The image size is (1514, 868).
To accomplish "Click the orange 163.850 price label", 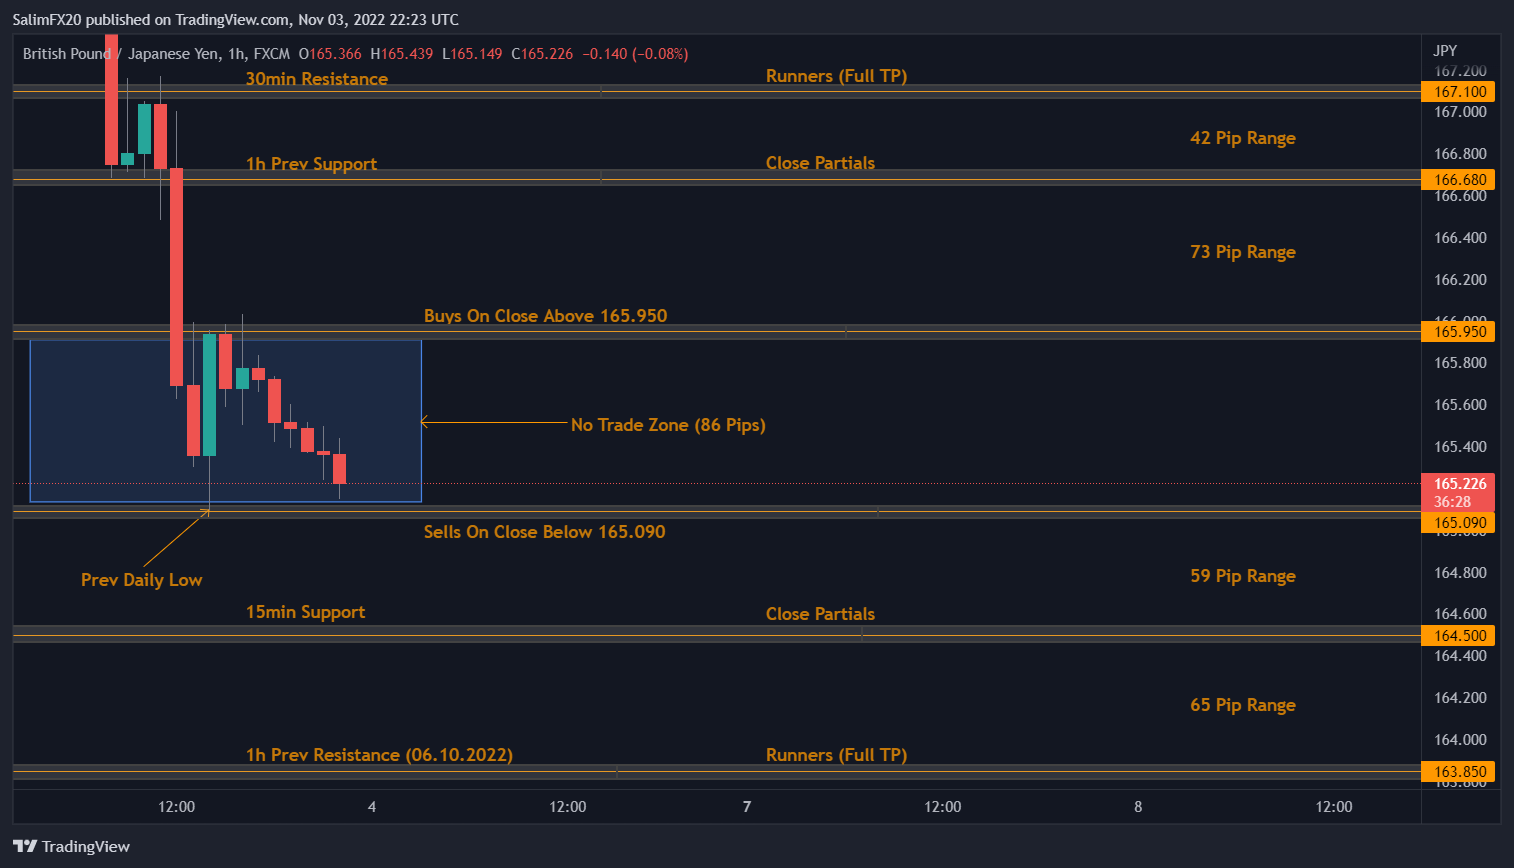I will point(1456,771).
